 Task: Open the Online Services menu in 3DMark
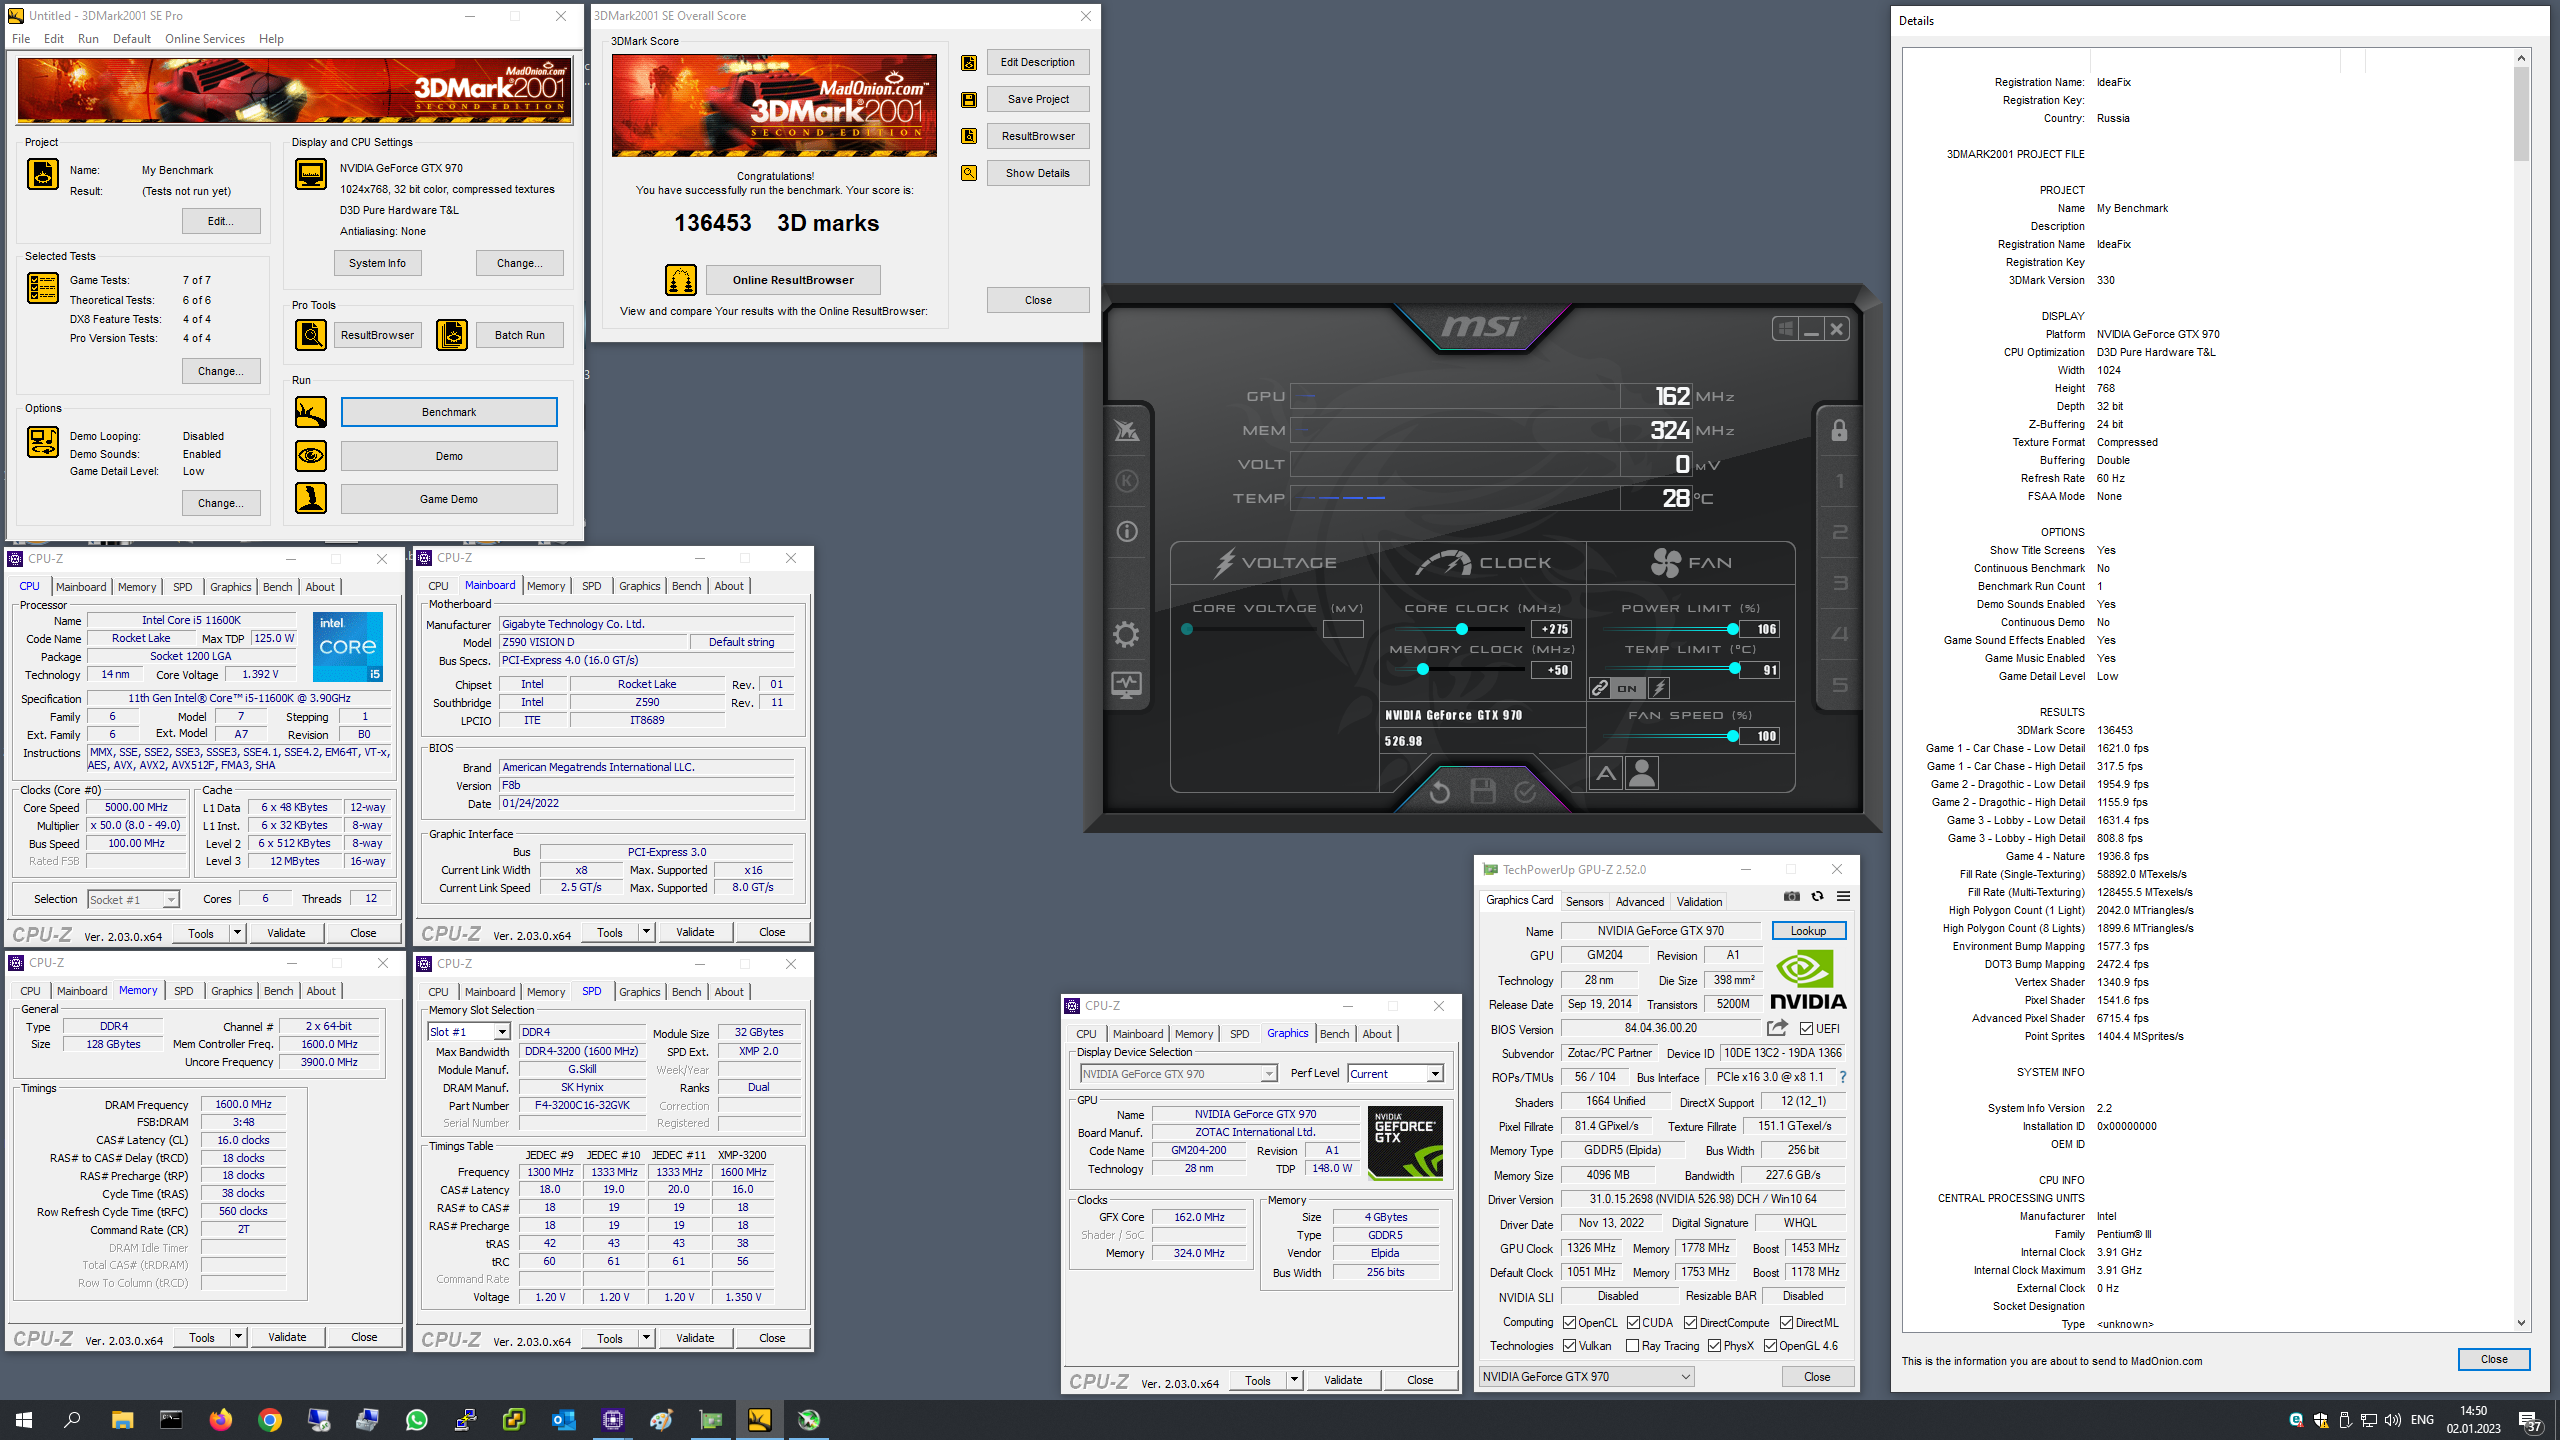[204, 39]
